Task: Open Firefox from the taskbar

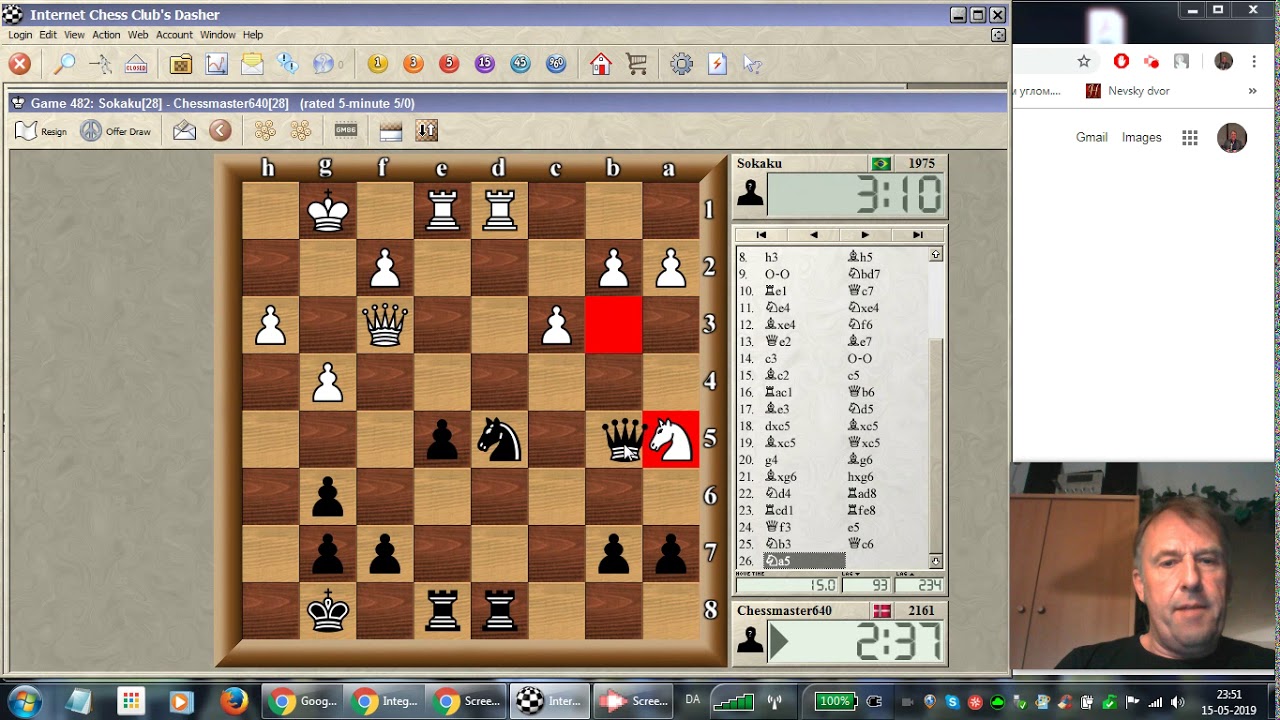Action: (234, 701)
